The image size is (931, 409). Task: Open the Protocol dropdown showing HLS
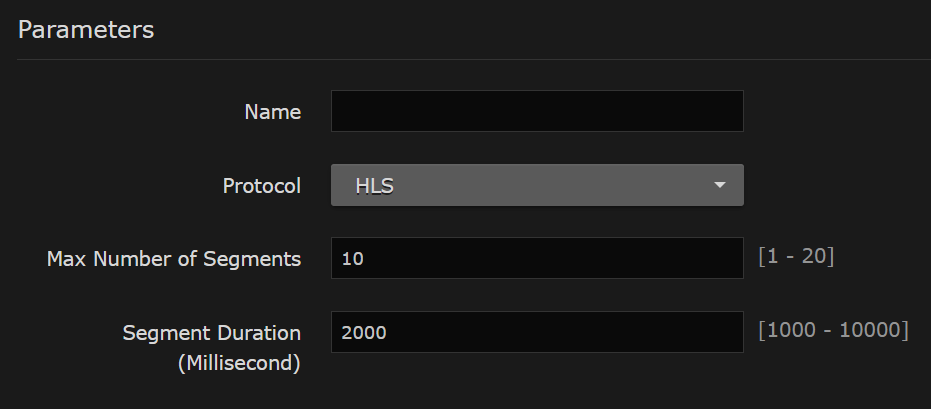[537, 186]
